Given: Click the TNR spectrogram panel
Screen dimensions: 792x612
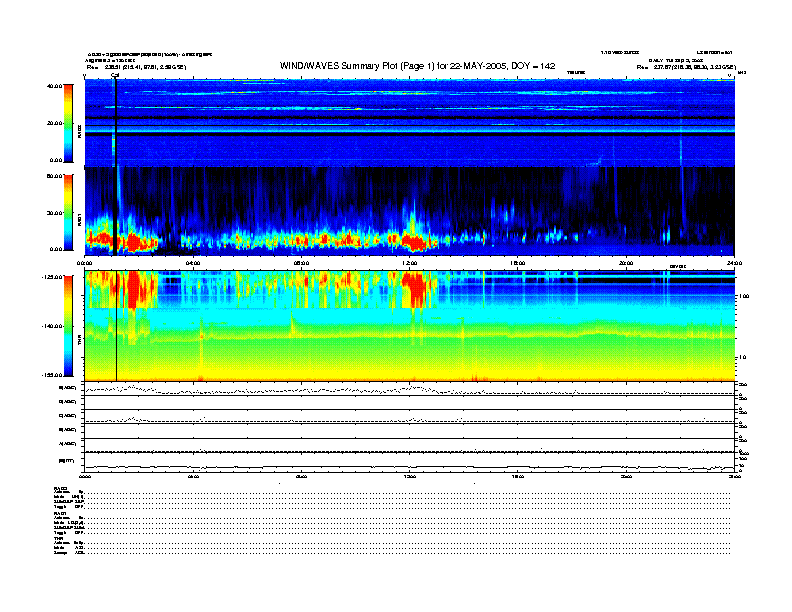Looking at the screenshot, I should point(409,326).
